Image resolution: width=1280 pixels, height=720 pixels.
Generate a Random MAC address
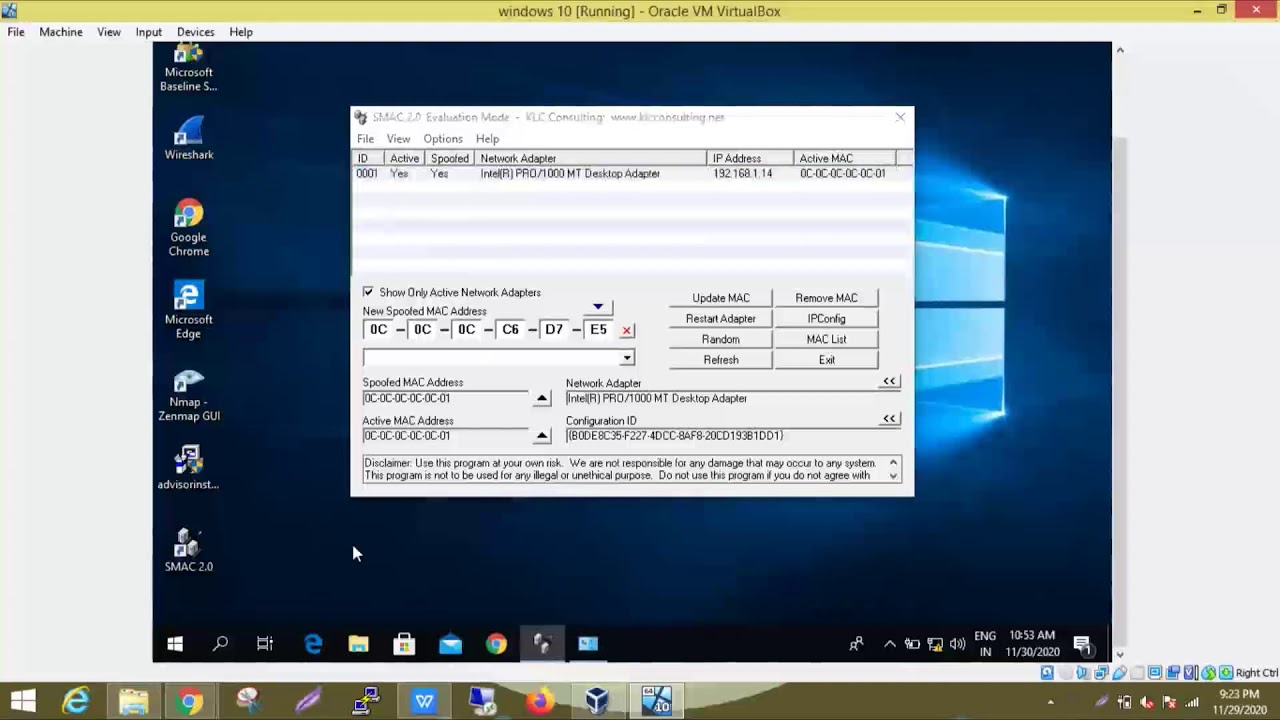[x=721, y=340]
